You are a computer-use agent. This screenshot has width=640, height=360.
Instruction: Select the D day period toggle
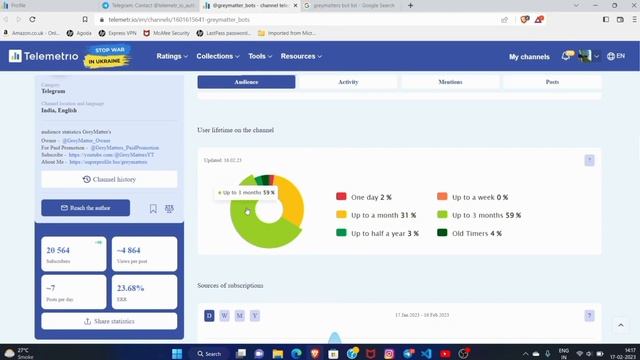coord(209,316)
